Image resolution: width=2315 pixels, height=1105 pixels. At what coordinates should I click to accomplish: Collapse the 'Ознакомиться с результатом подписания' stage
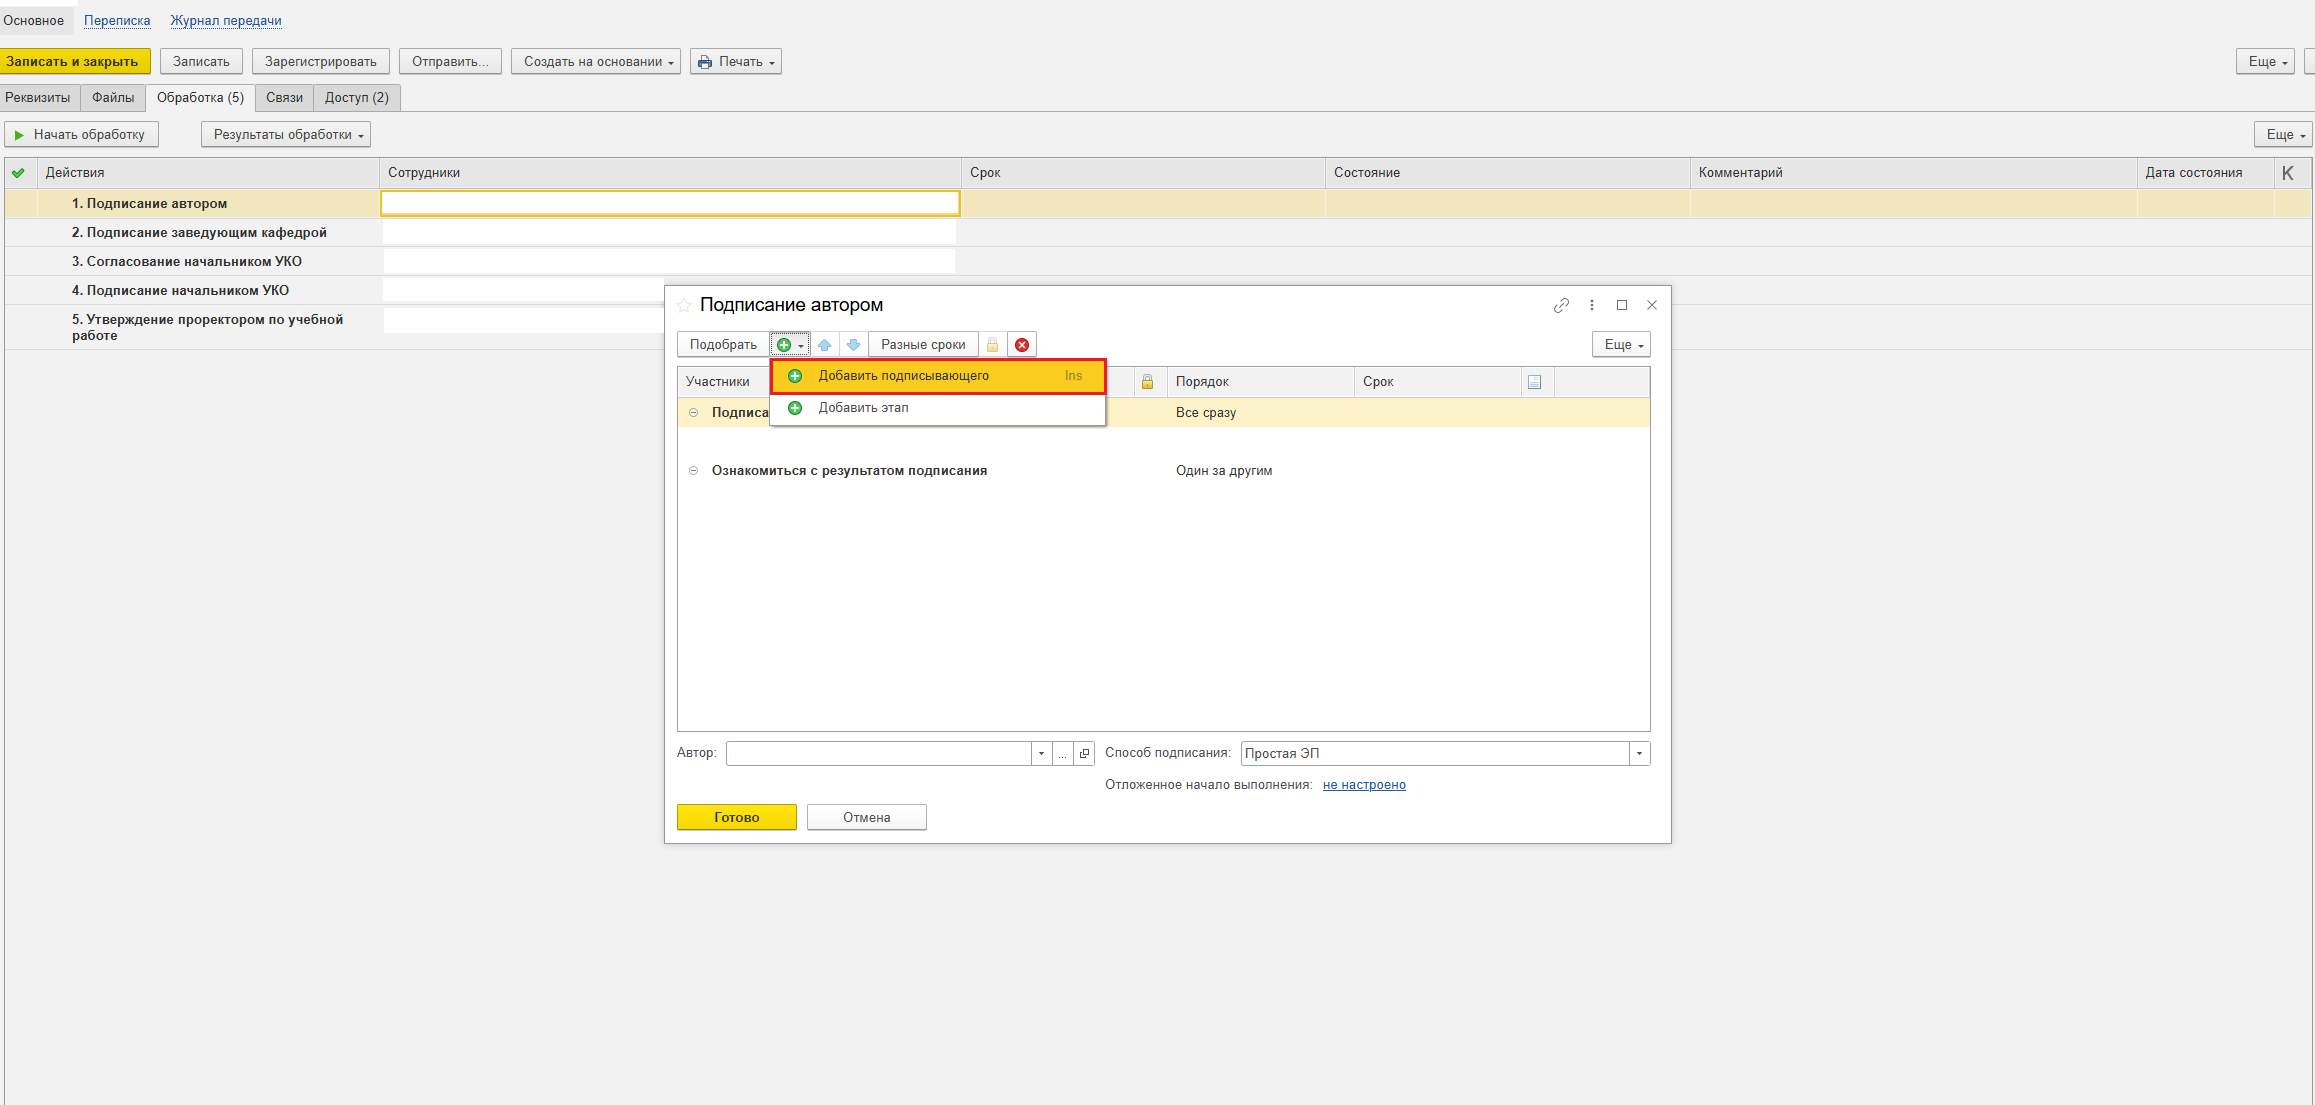click(x=693, y=471)
